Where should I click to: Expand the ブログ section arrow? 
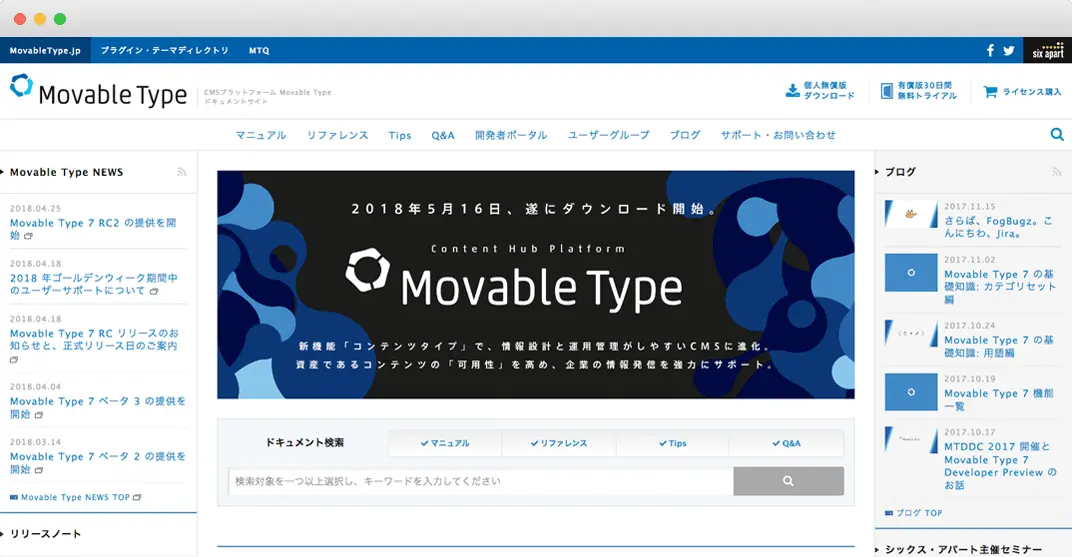pyautogui.click(x=877, y=172)
